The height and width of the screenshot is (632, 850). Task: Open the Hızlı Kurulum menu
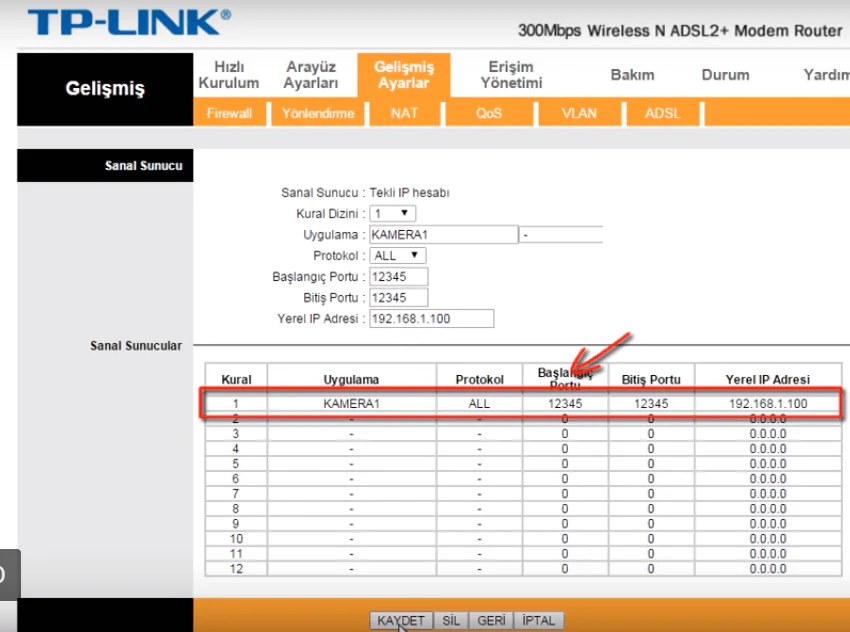coord(229,74)
